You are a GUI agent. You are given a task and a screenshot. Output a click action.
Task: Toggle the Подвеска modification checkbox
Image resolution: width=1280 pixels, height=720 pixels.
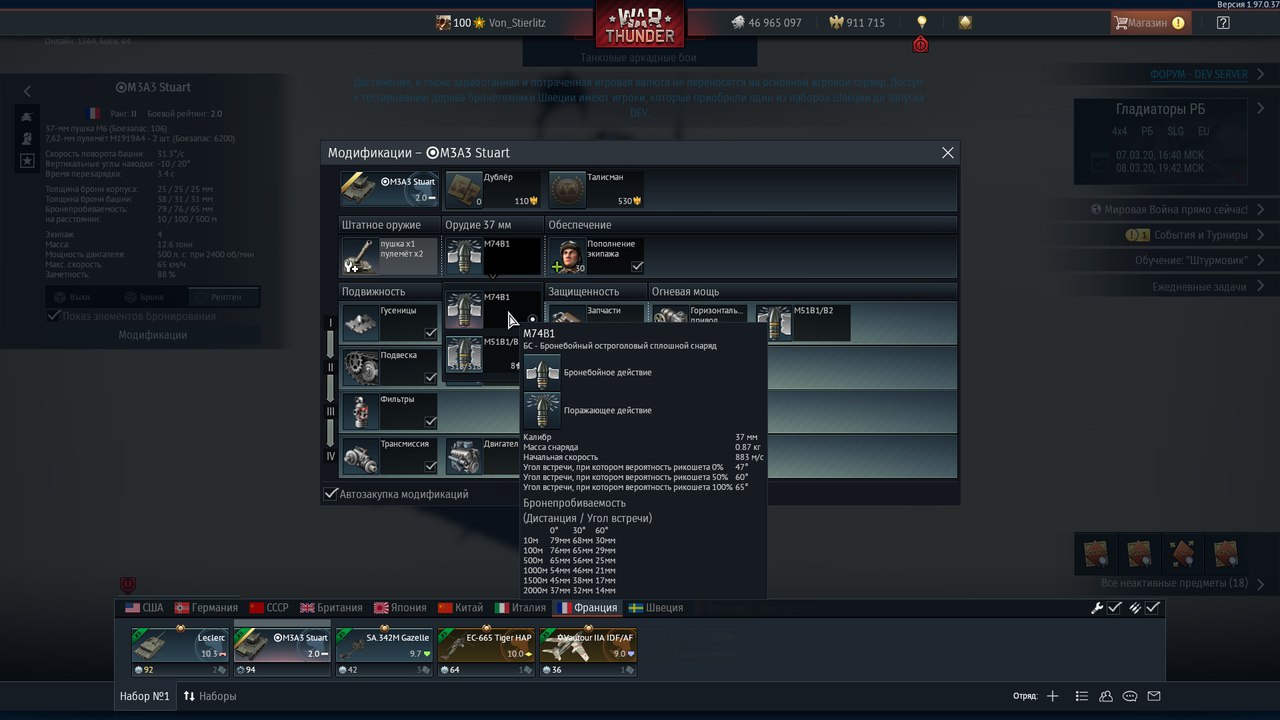tap(430, 378)
